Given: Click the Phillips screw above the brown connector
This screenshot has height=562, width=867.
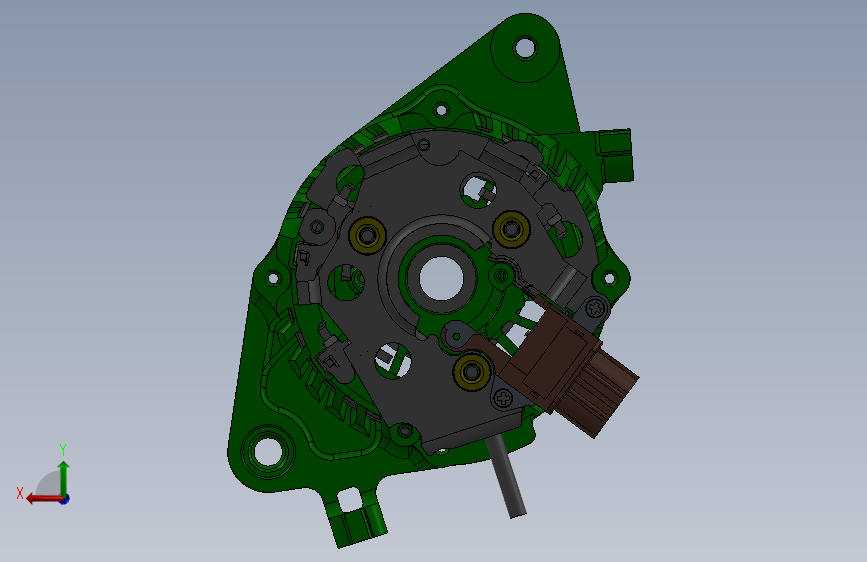Looking at the screenshot, I should tap(595, 308).
